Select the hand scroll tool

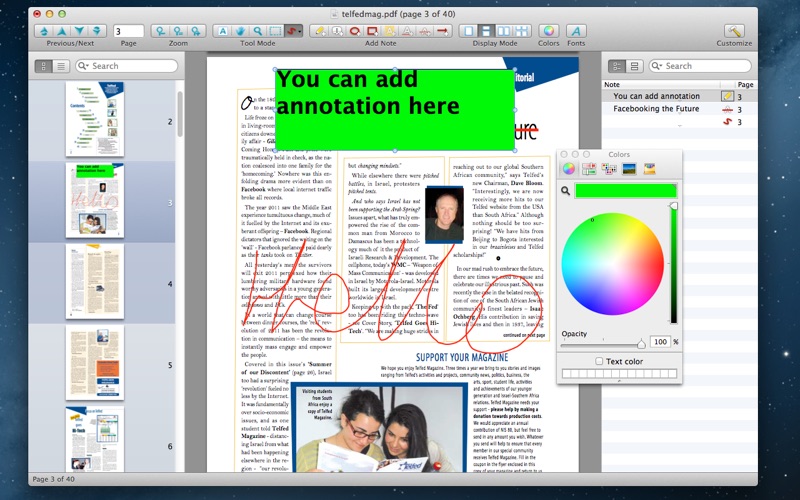click(x=239, y=31)
